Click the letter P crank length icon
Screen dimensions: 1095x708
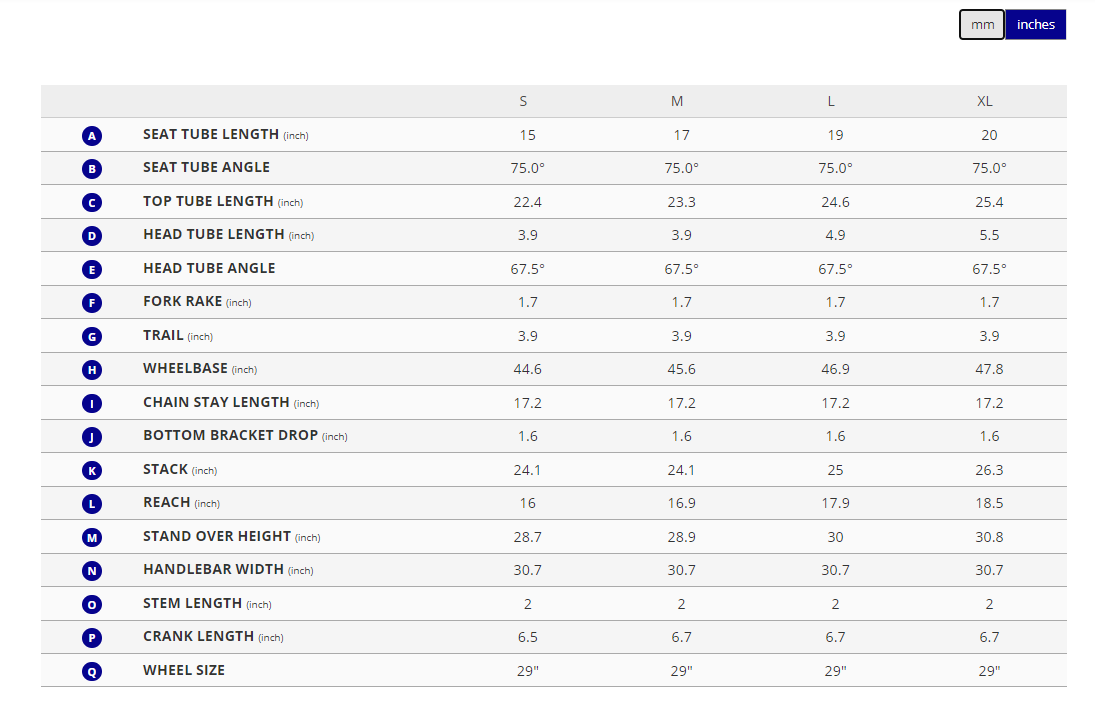click(92, 638)
